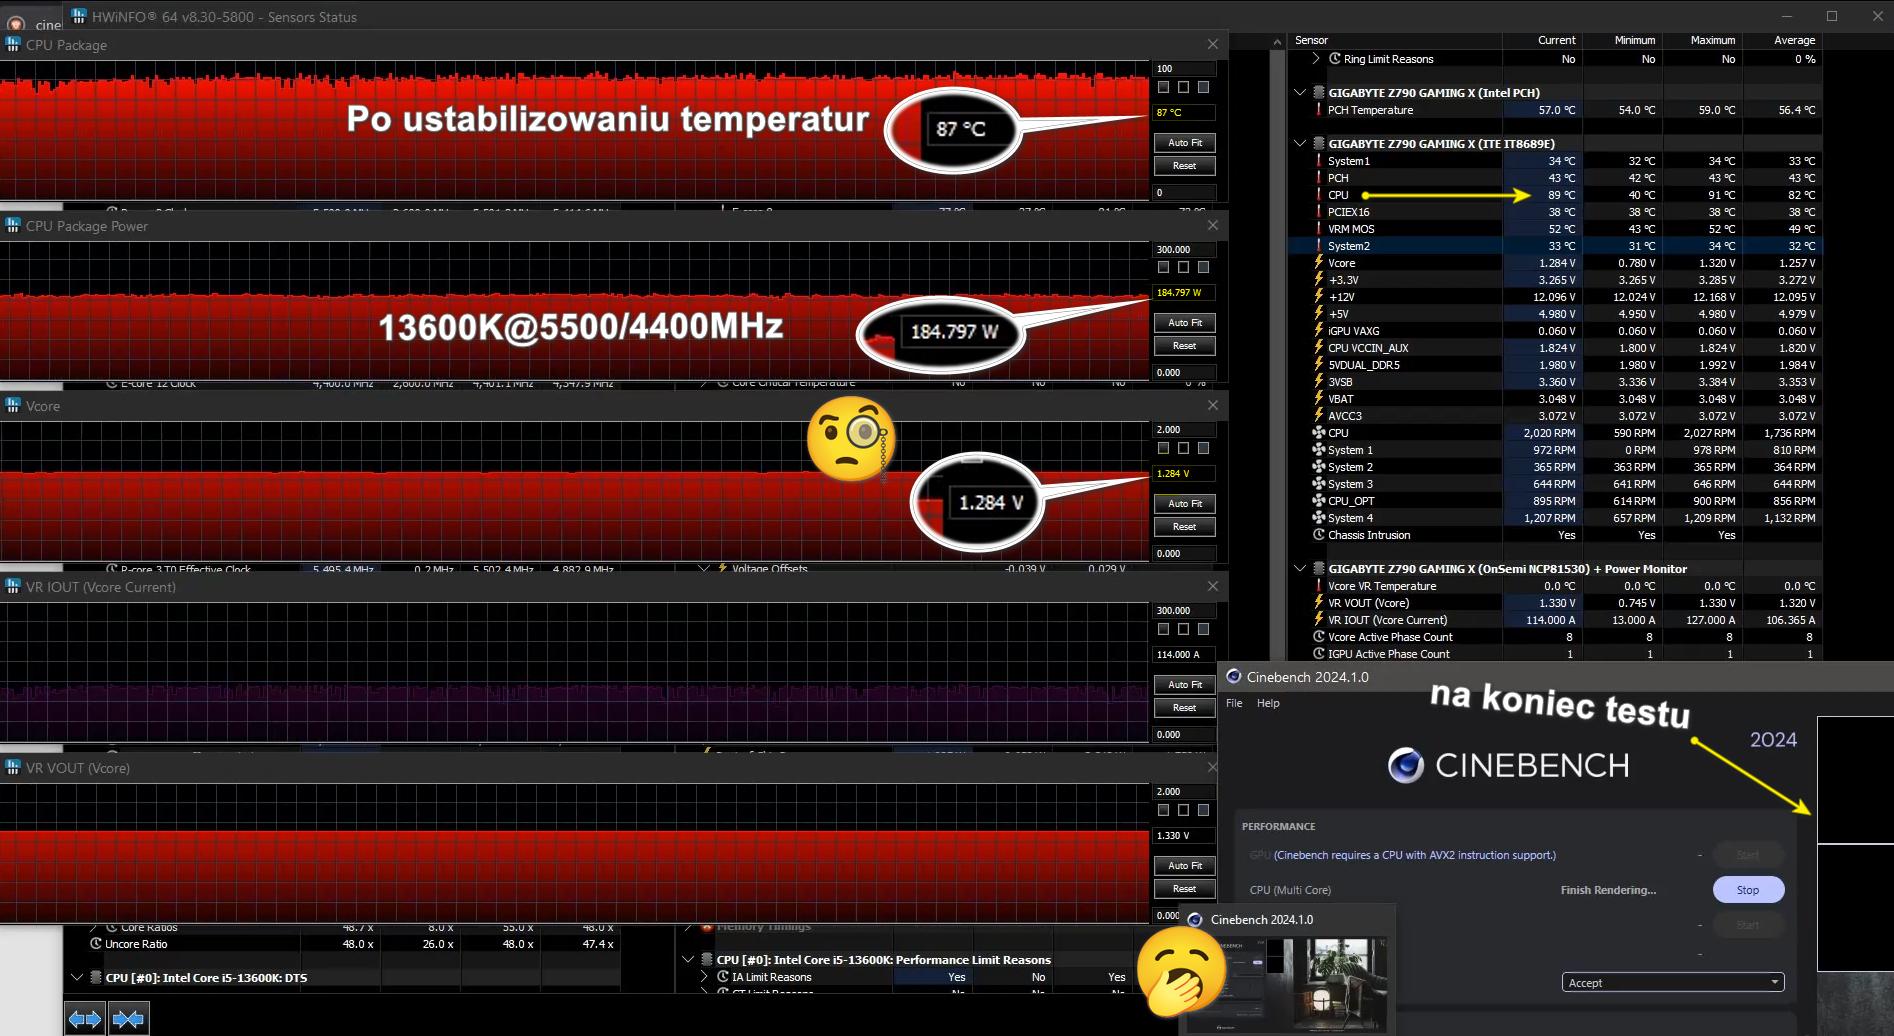The height and width of the screenshot is (1036, 1894).
Task: Stop the CPU Multi Core test
Action: pyautogui.click(x=1747, y=890)
